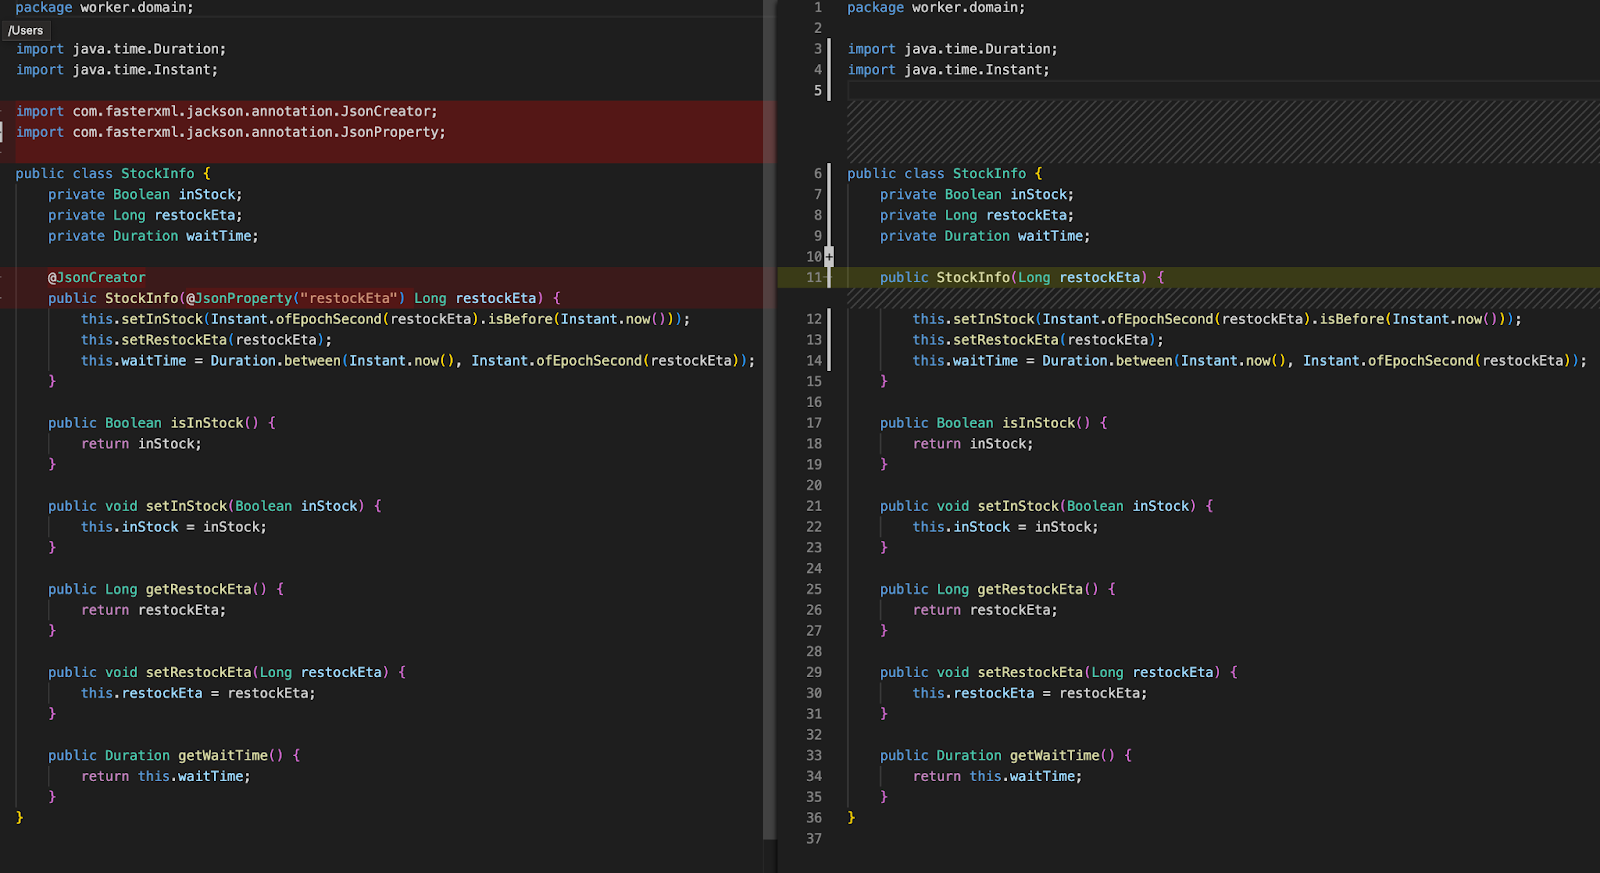Click the hatched filler area below line 5
This screenshot has width=1600, height=873.
(1220, 130)
